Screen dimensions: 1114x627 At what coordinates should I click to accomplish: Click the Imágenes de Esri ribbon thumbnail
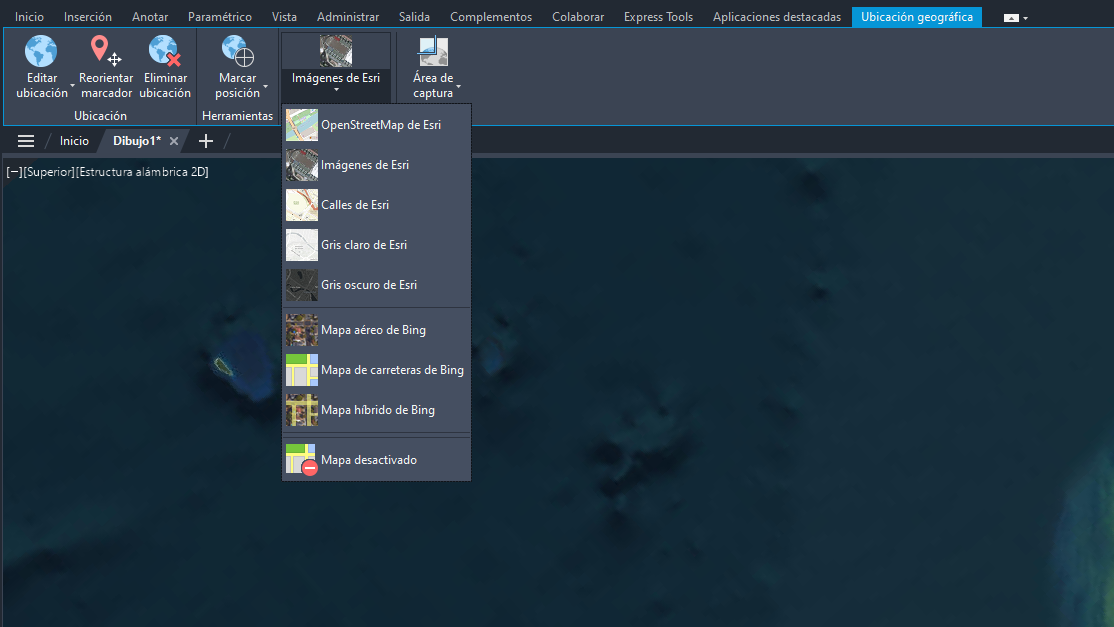pos(336,51)
